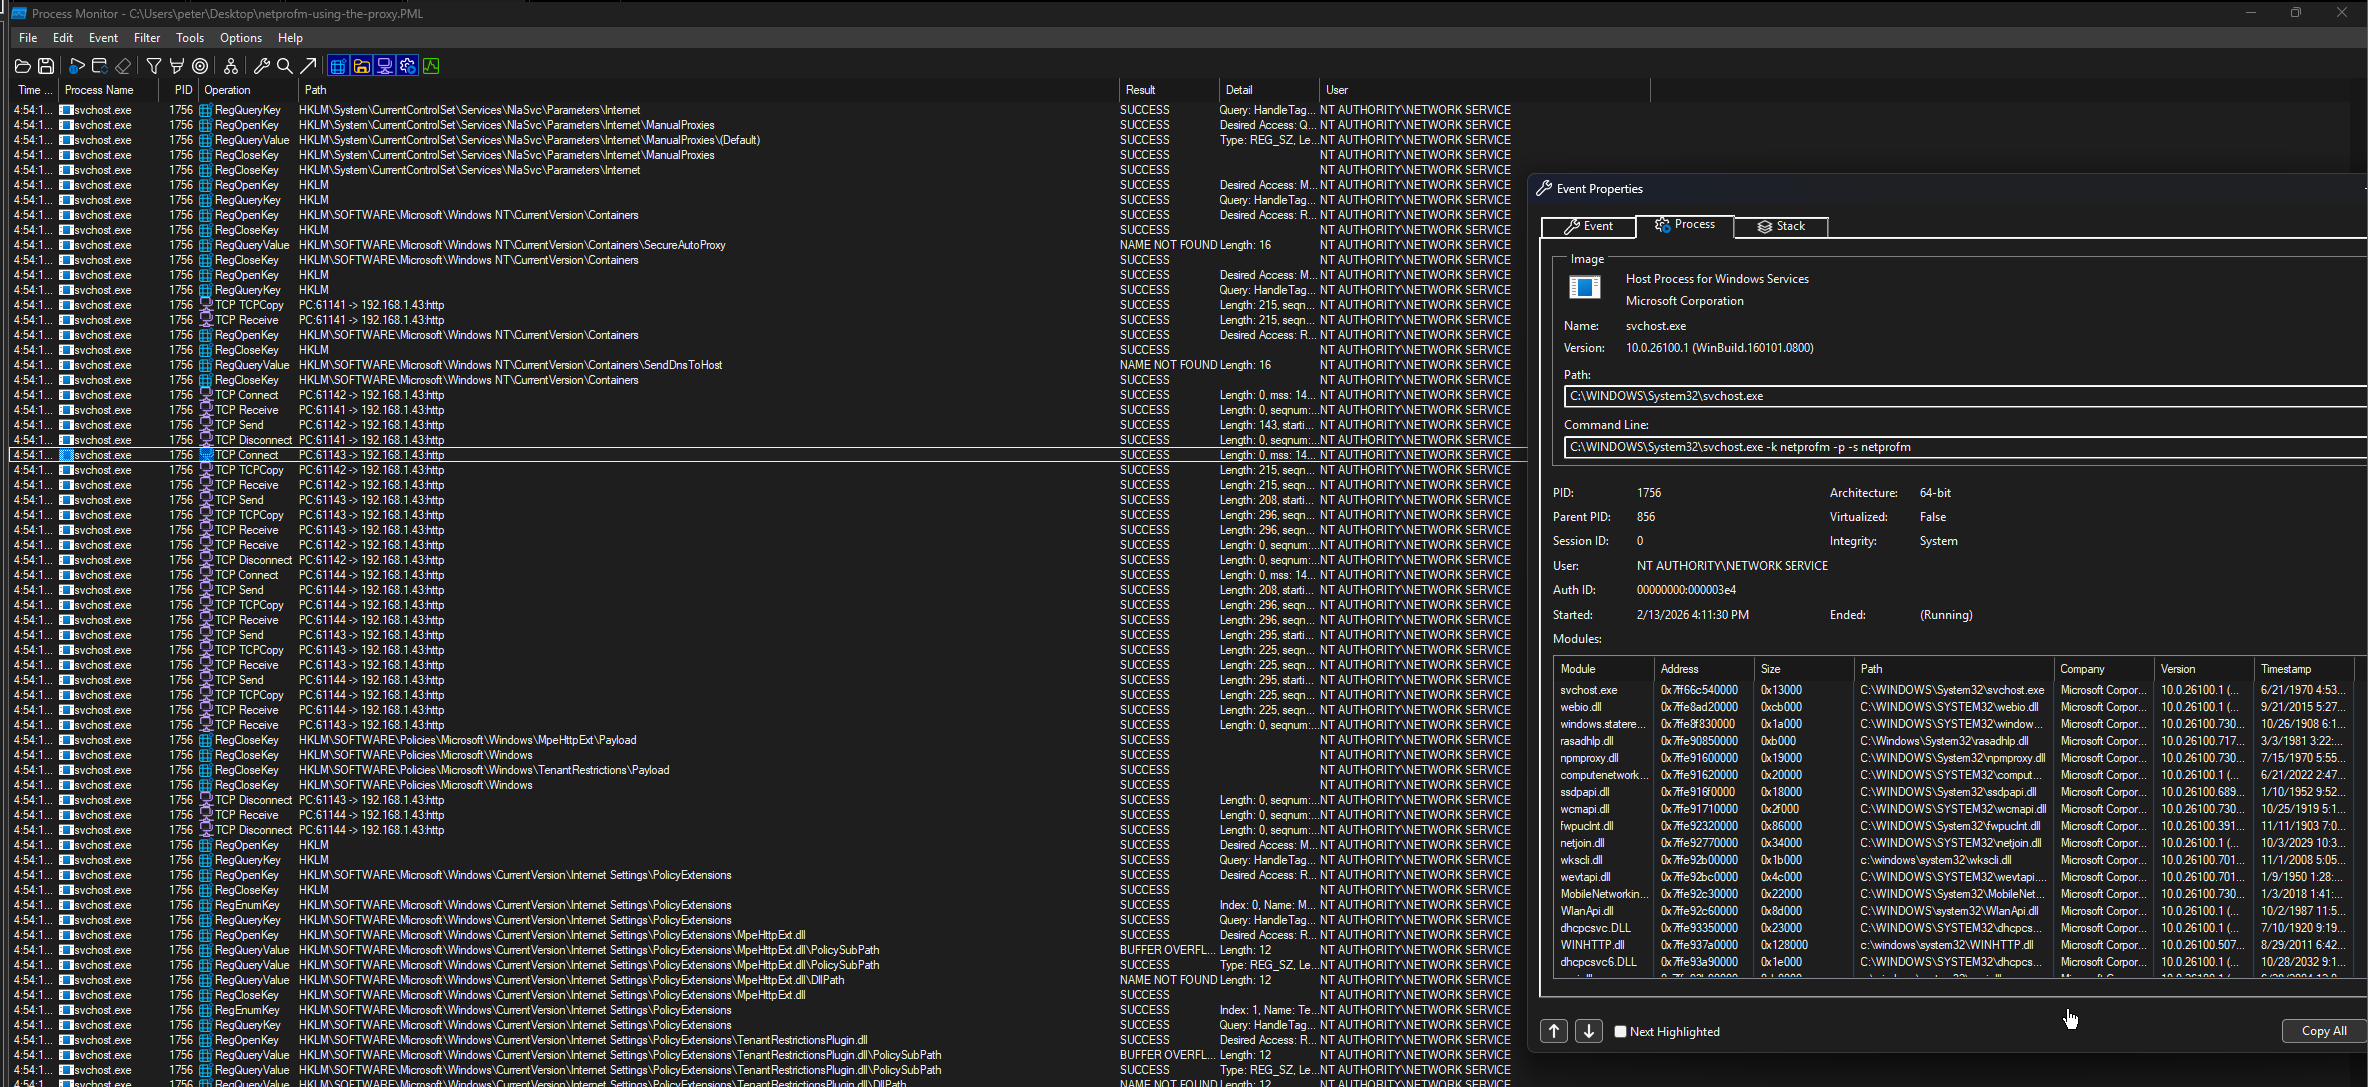Click the Open log file icon
Image resolution: width=2368 pixels, height=1087 pixels.
(x=22, y=66)
